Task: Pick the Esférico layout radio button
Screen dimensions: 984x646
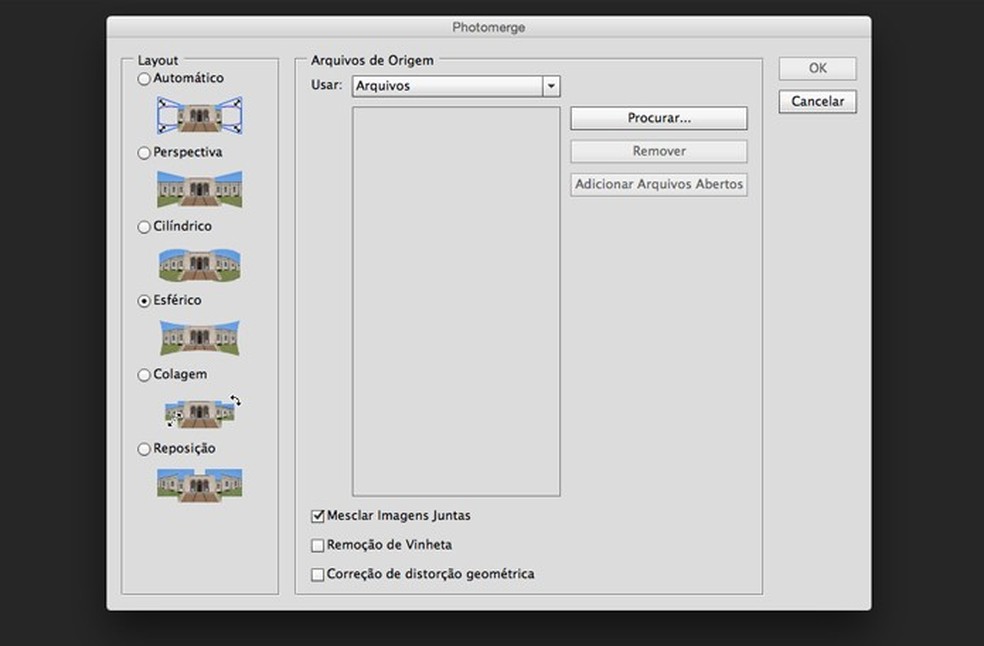Action: (145, 301)
